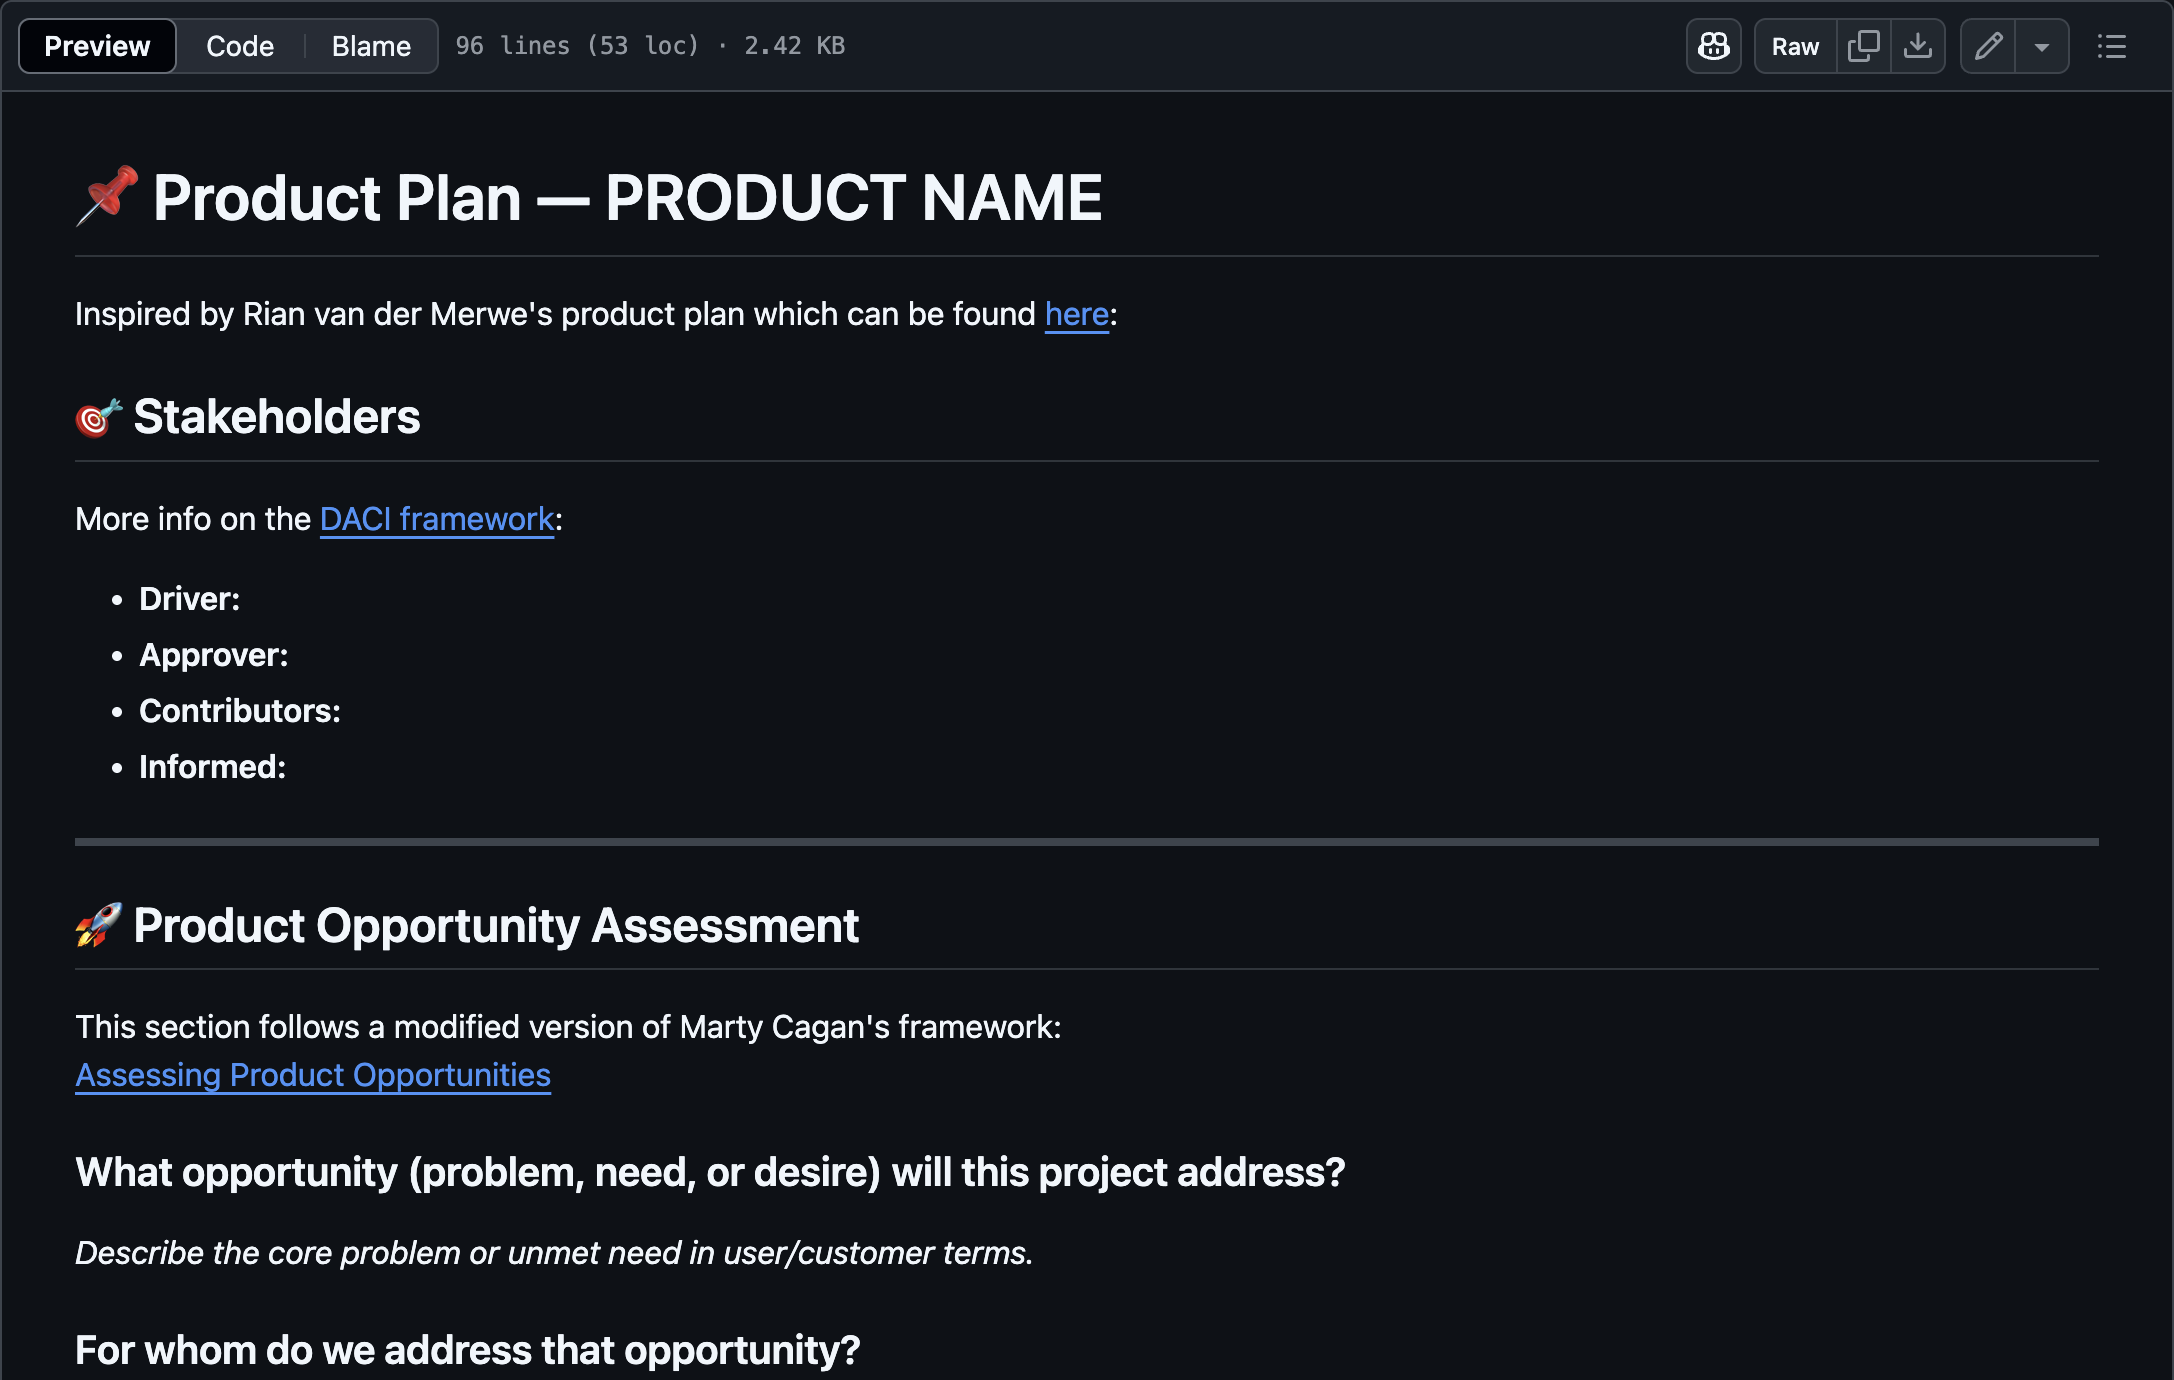2174x1380 pixels.
Task: Click the Product Opportunity Assessment heading
Action: click(496, 925)
